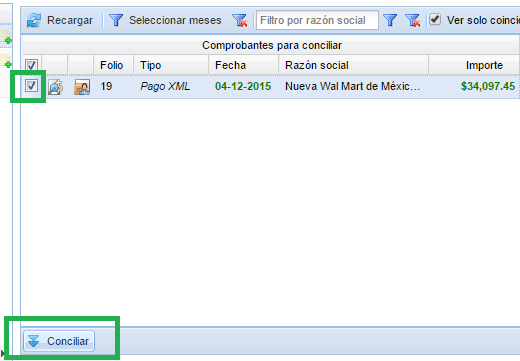520x361 pixels.
Task: Click the Recargar refresh icon
Action: tap(34, 20)
